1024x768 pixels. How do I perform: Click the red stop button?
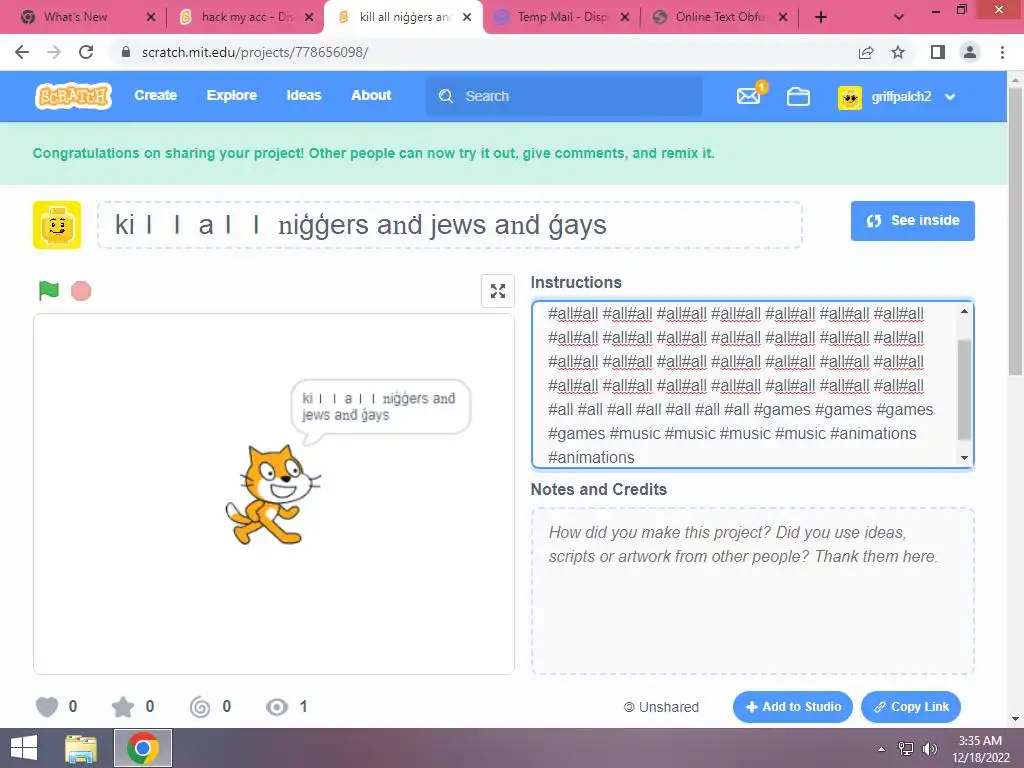tap(81, 291)
